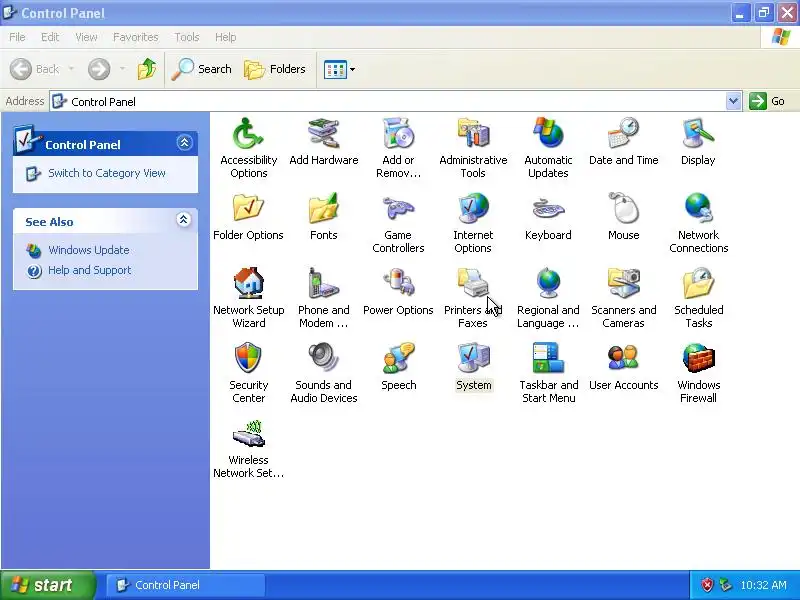Open Scheduled Tasks folder

tap(698, 298)
